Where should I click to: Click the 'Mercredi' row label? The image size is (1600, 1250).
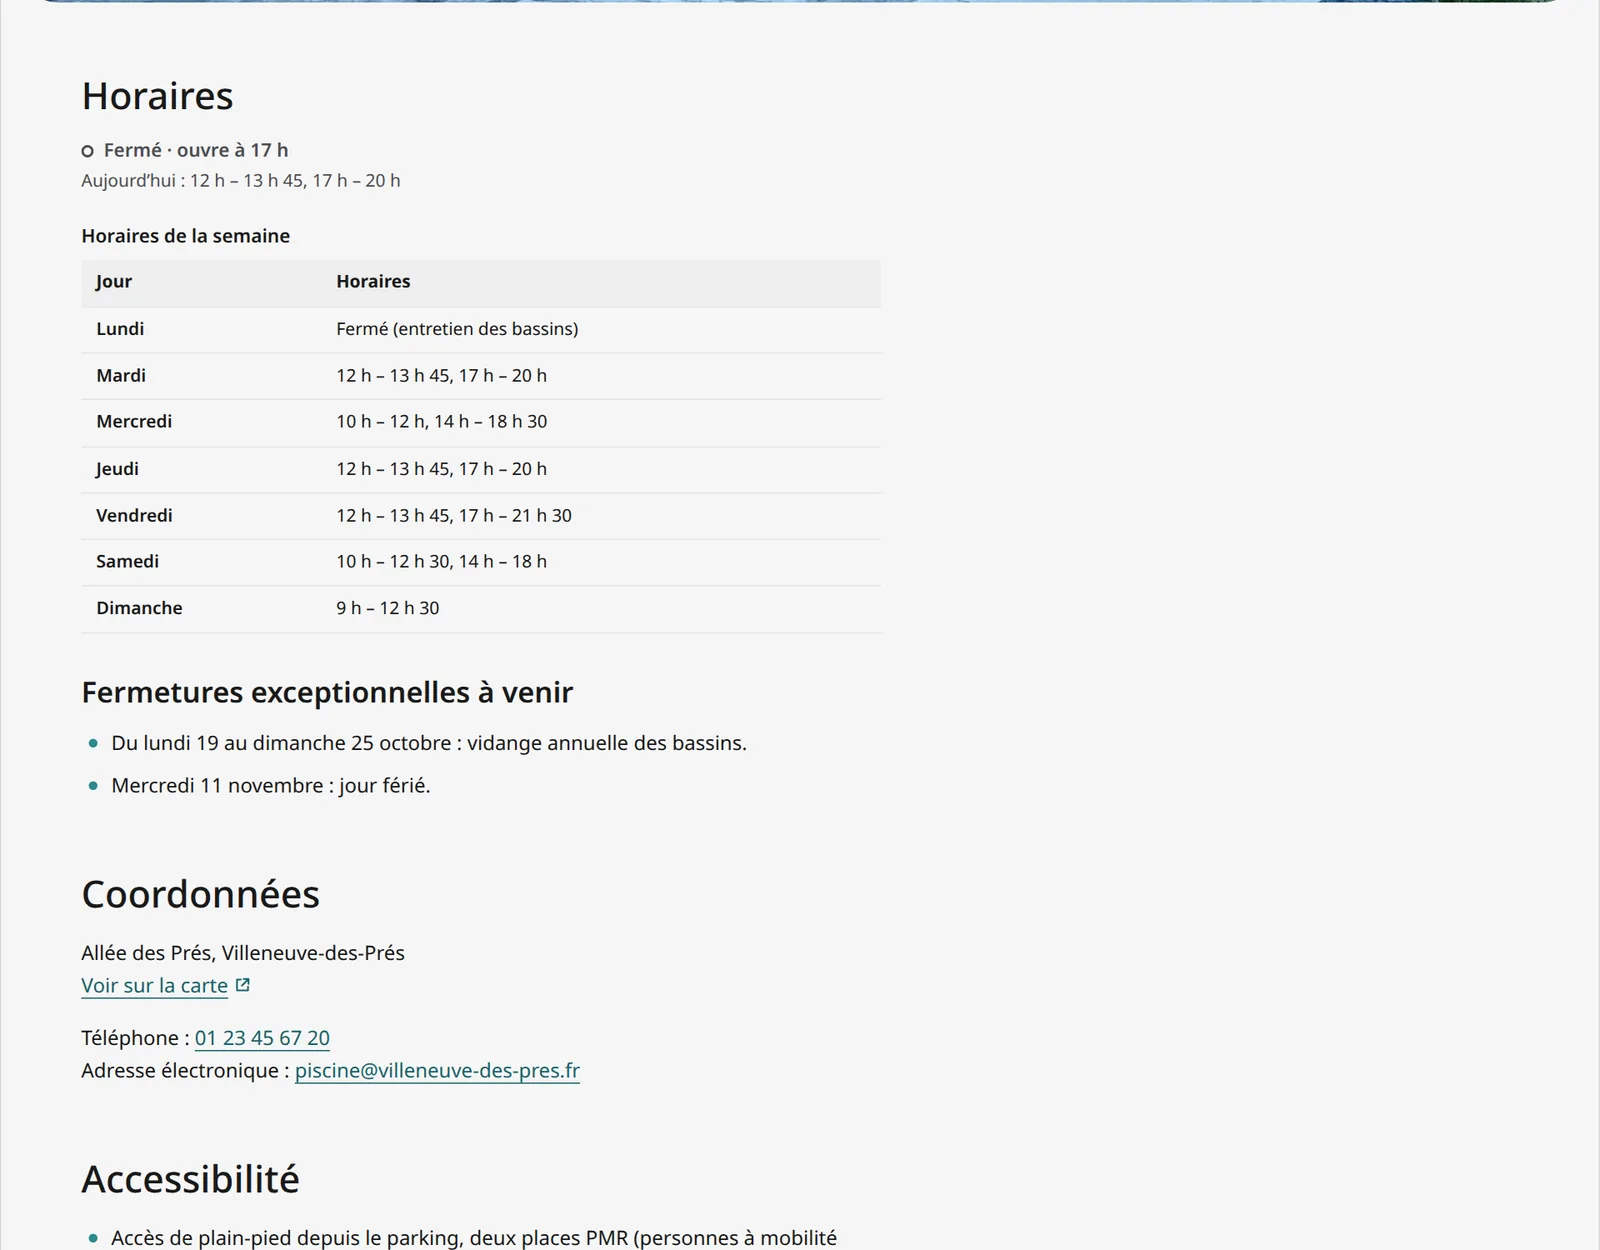[x=134, y=422]
